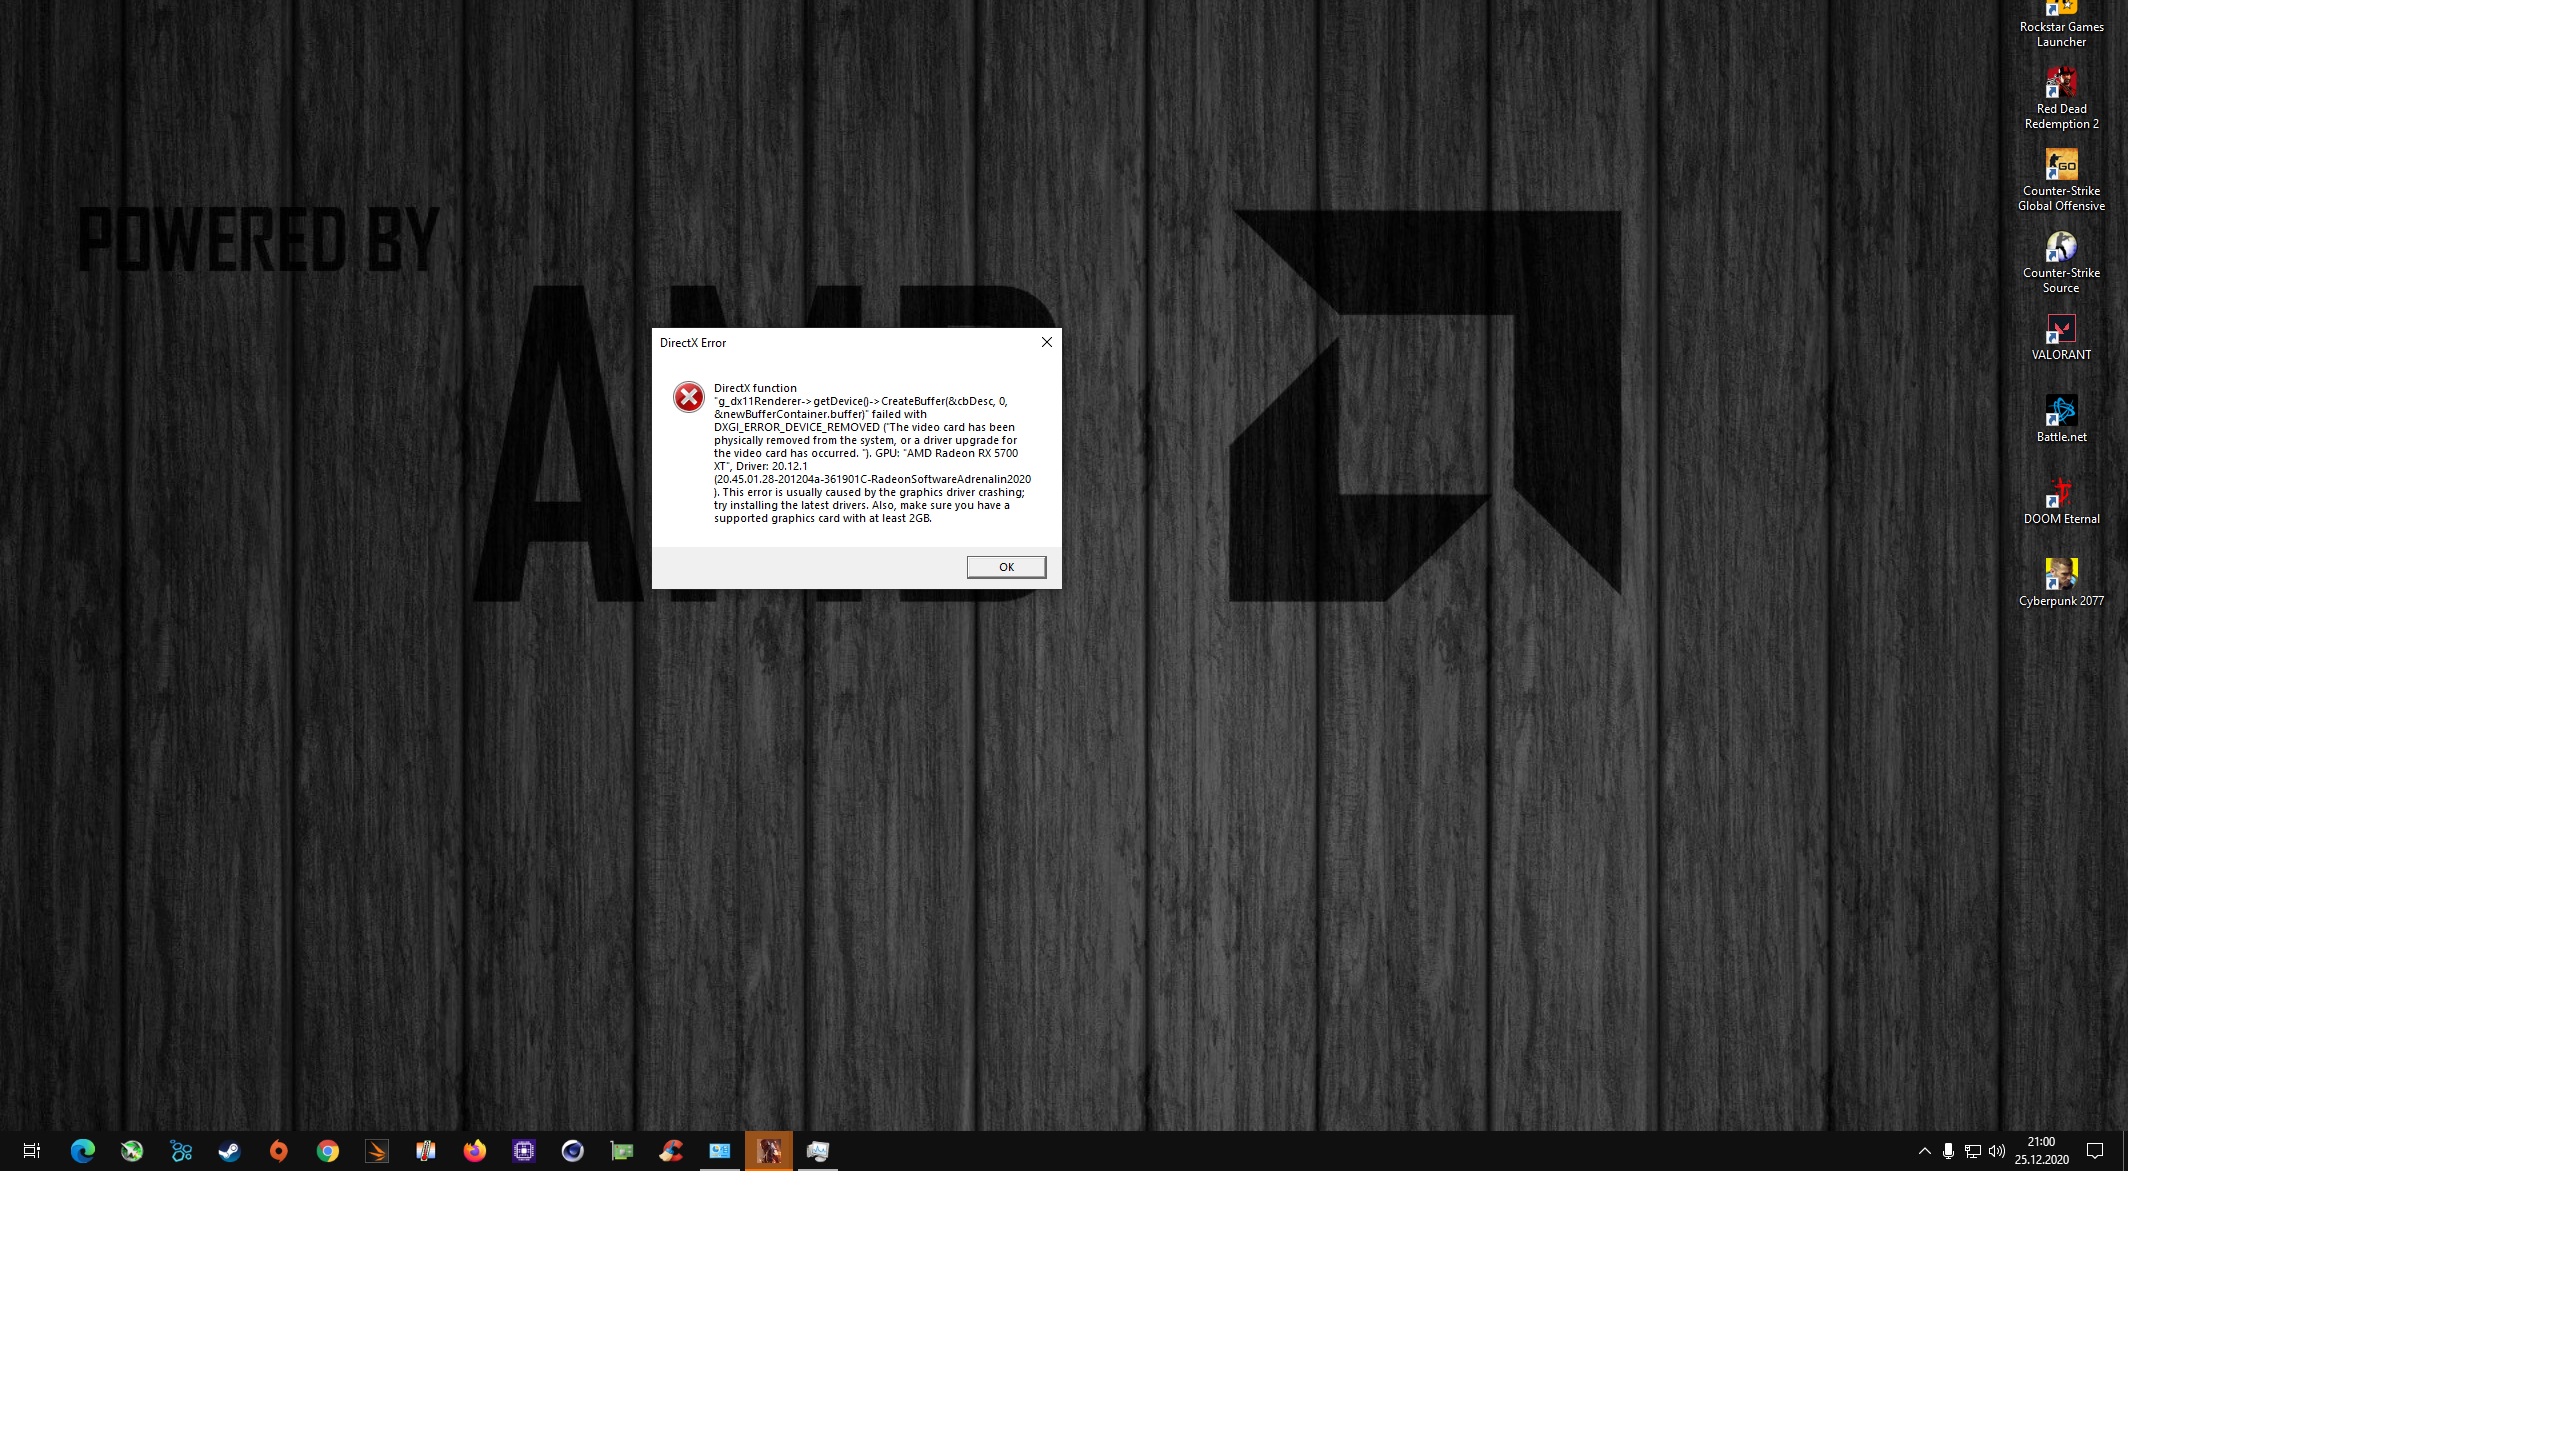Open Origin from the taskbar
This screenshot has width=2560, height=1440.
click(x=278, y=1151)
